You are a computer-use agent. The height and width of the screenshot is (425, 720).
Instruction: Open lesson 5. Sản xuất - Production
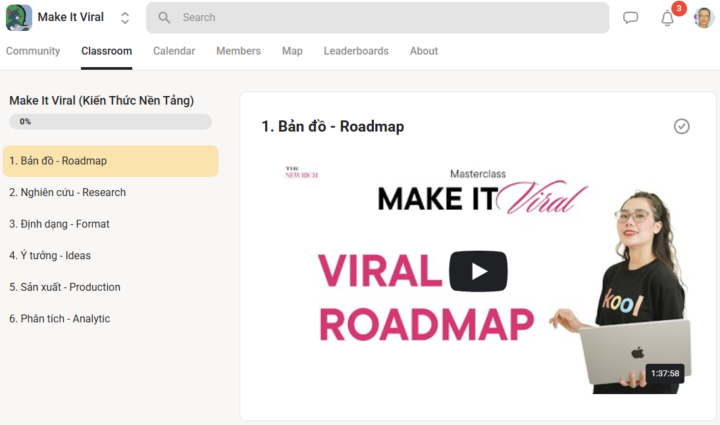(x=111, y=287)
